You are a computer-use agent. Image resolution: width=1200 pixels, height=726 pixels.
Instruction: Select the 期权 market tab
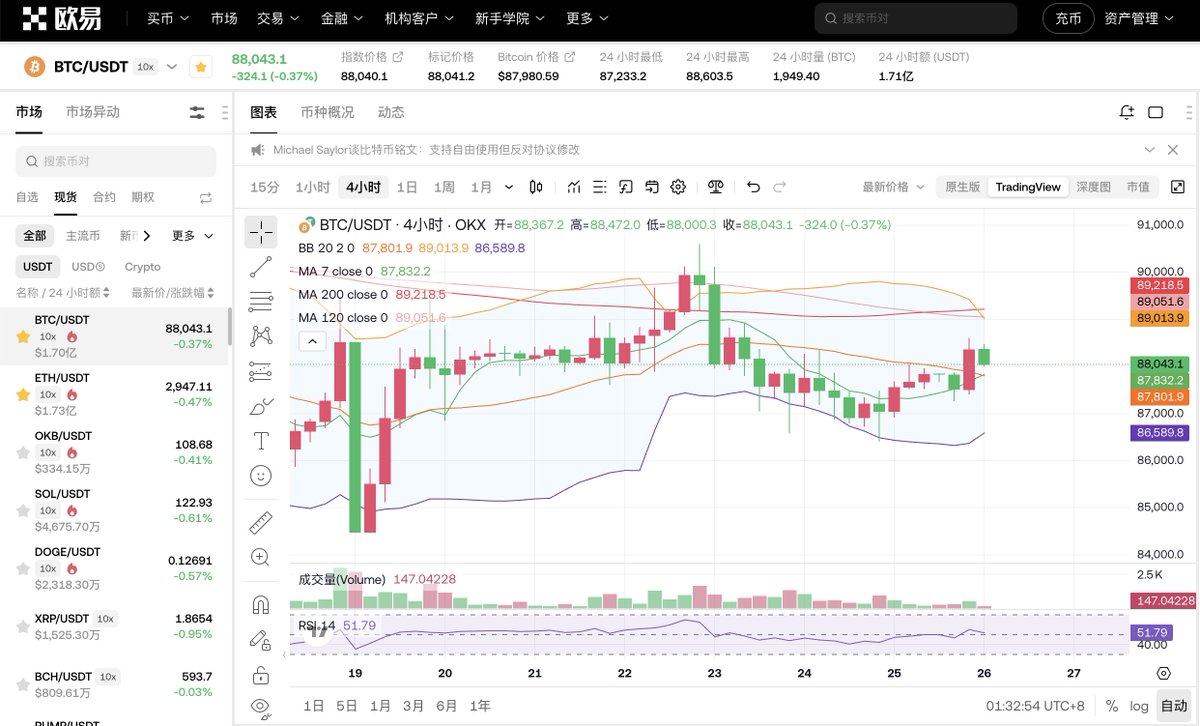[143, 197]
